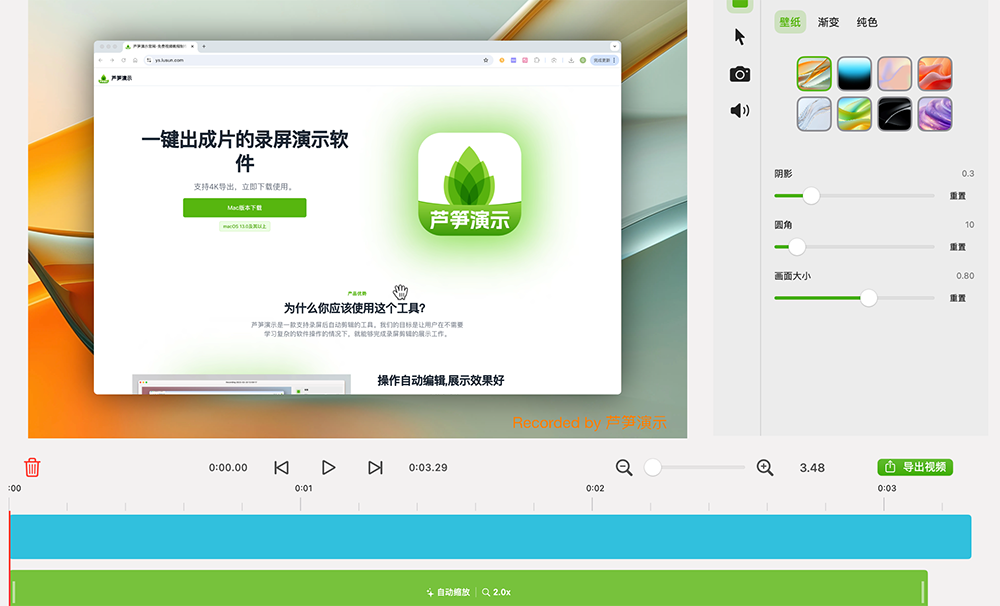Choose the red-orange wave wallpaper thumbnail

coord(935,73)
